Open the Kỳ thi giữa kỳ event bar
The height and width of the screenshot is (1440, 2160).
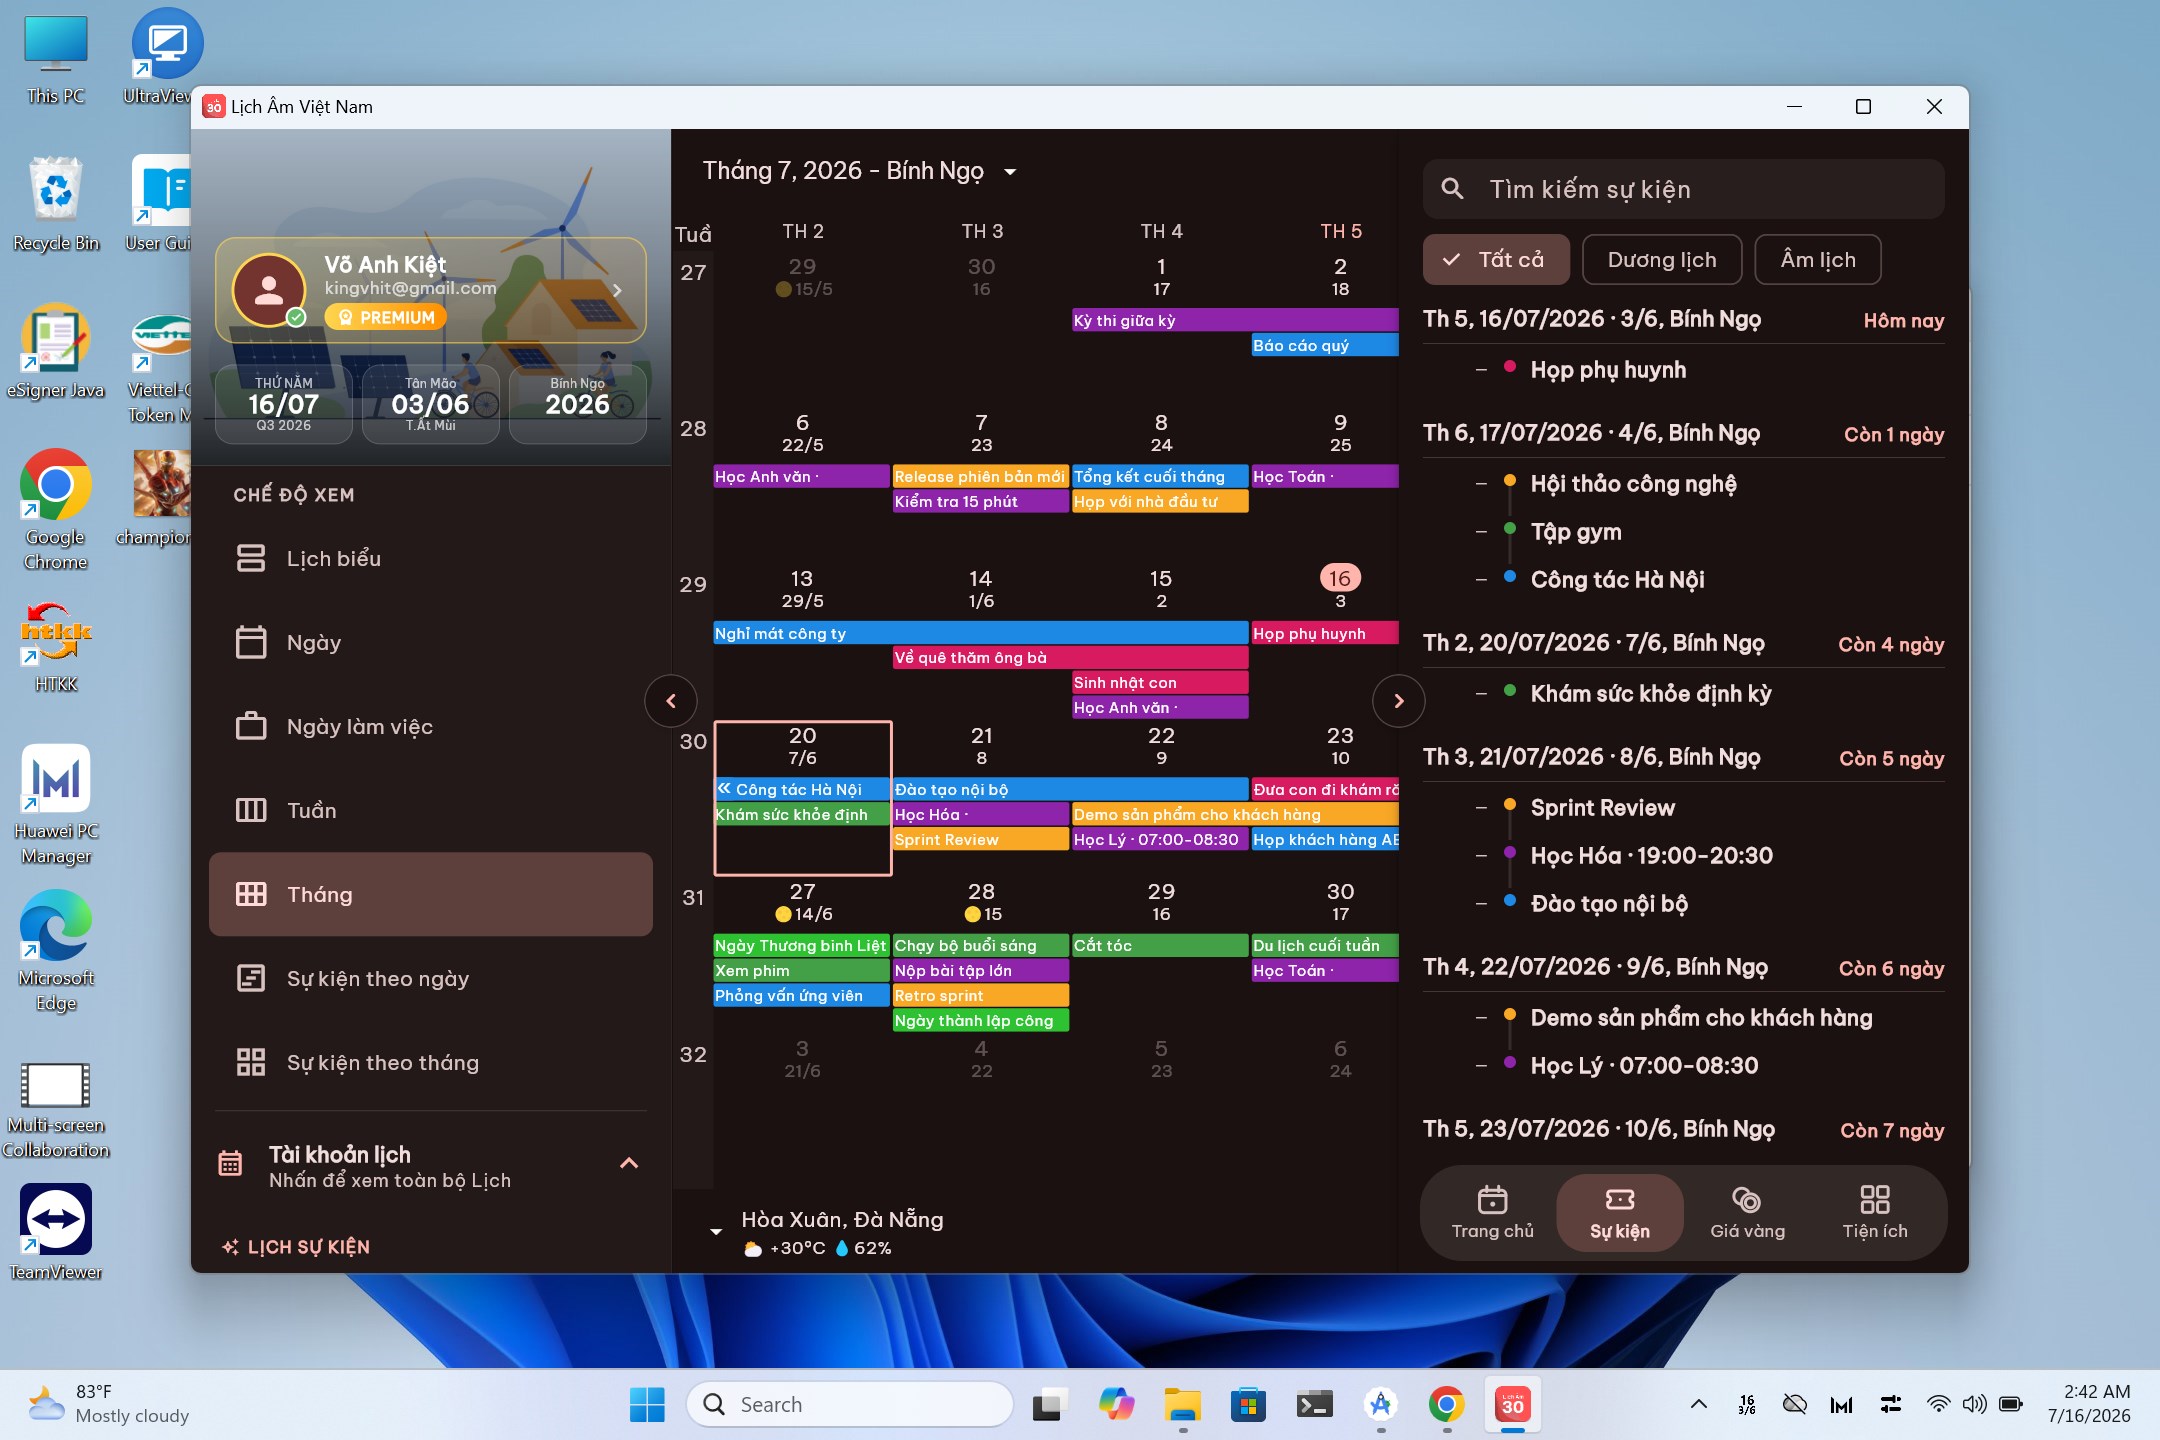[x=1234, y=320]
